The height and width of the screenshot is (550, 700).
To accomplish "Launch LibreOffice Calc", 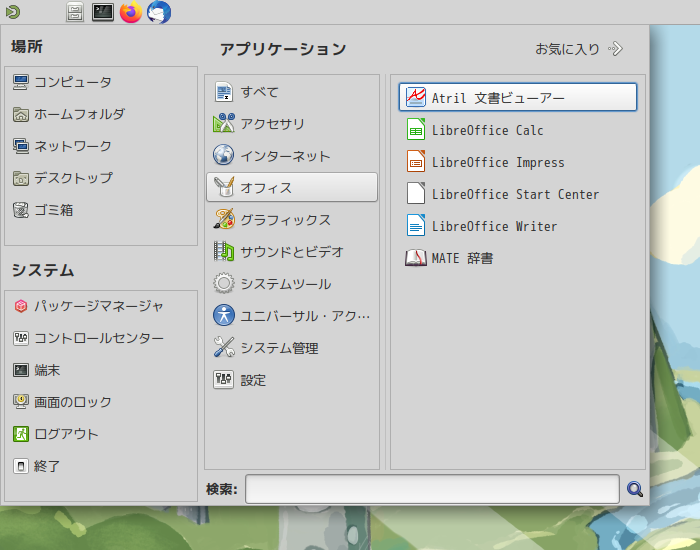I will (x=518, y=130).
